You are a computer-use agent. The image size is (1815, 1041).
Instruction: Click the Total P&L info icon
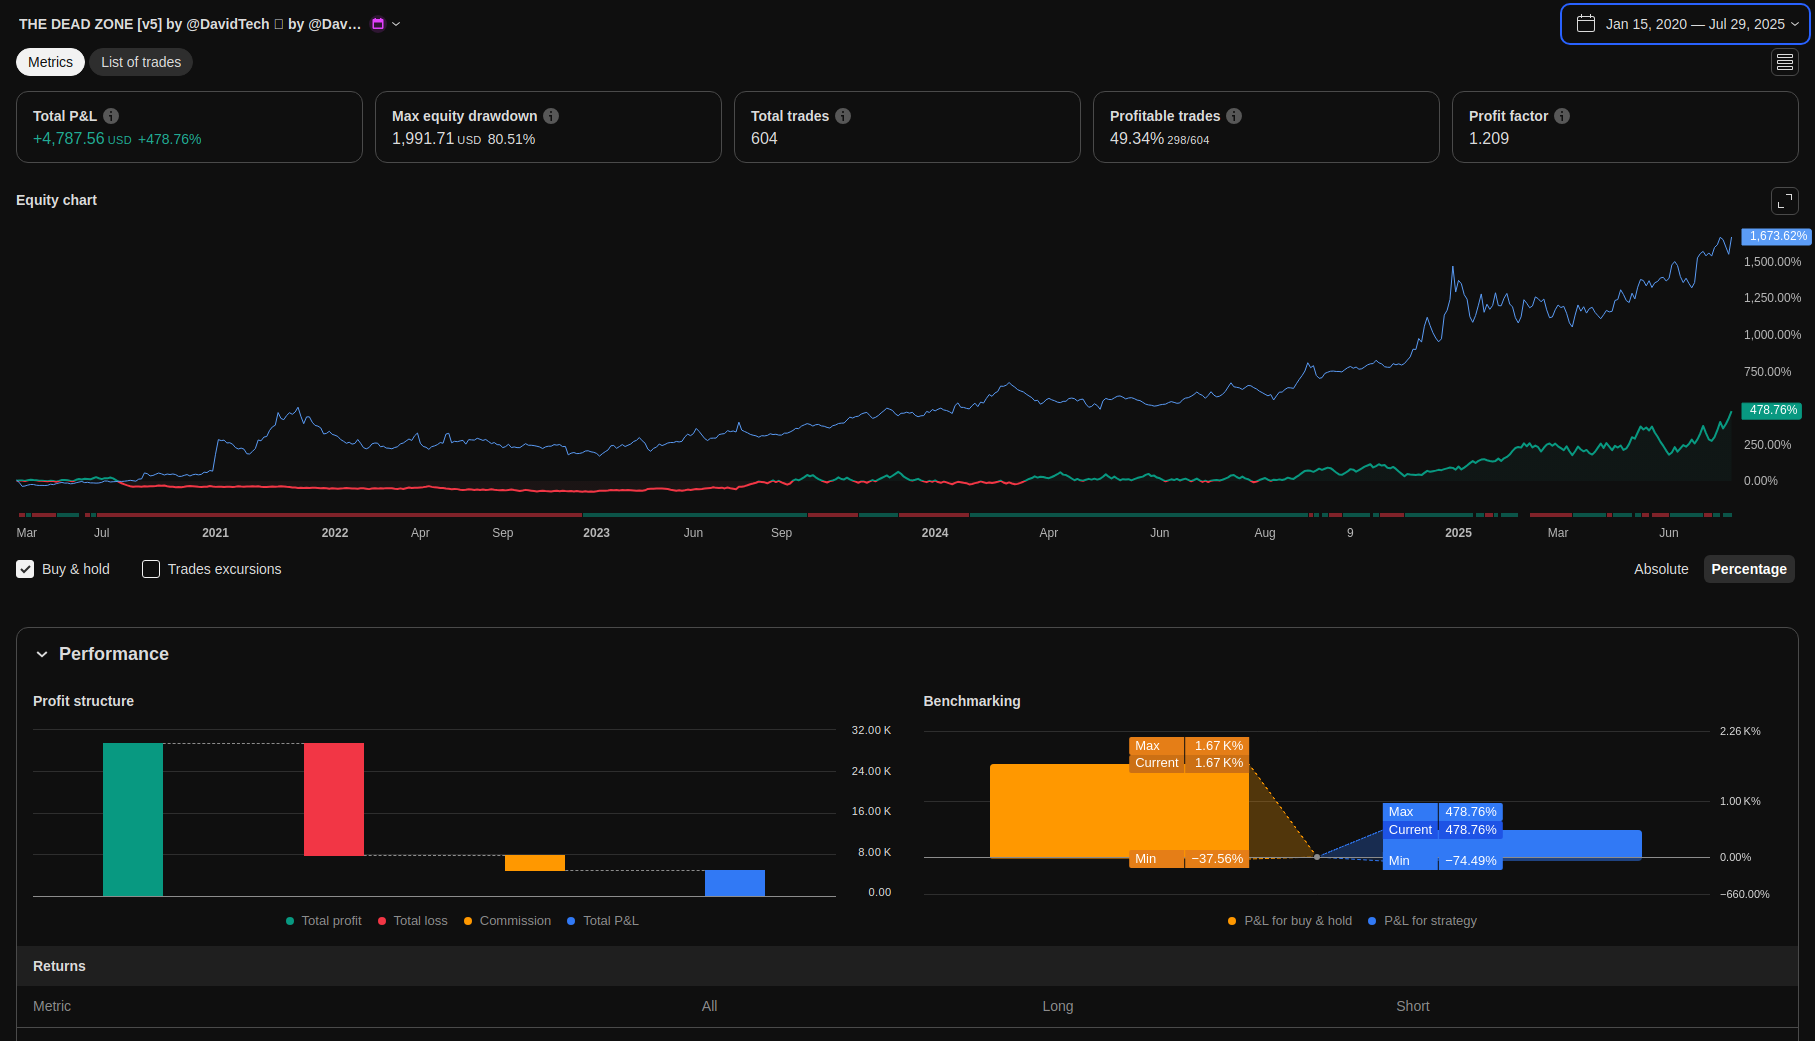[x=111, y=116]
